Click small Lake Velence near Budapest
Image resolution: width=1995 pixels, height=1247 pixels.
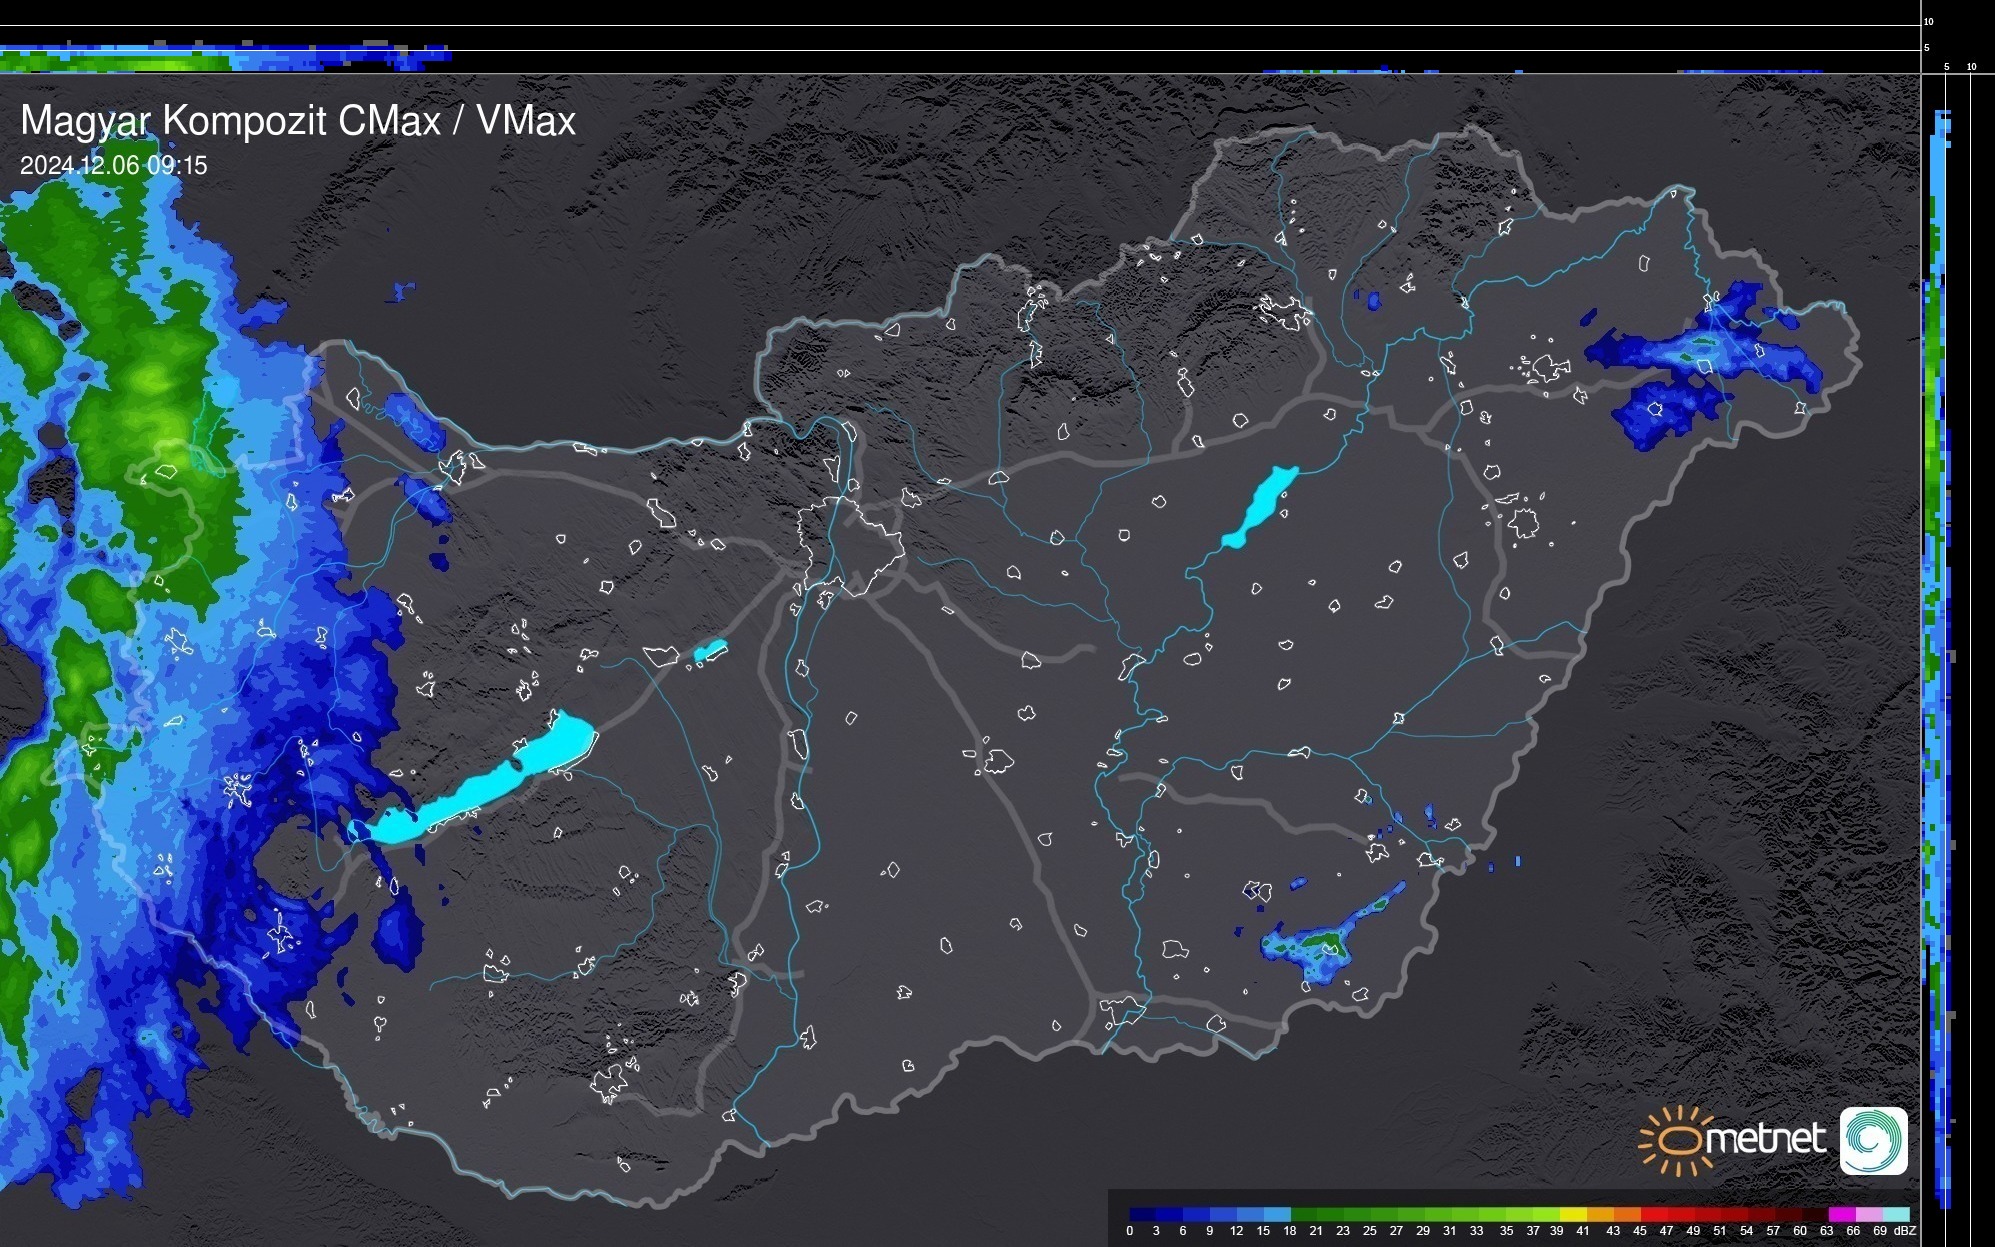[710, 651]
